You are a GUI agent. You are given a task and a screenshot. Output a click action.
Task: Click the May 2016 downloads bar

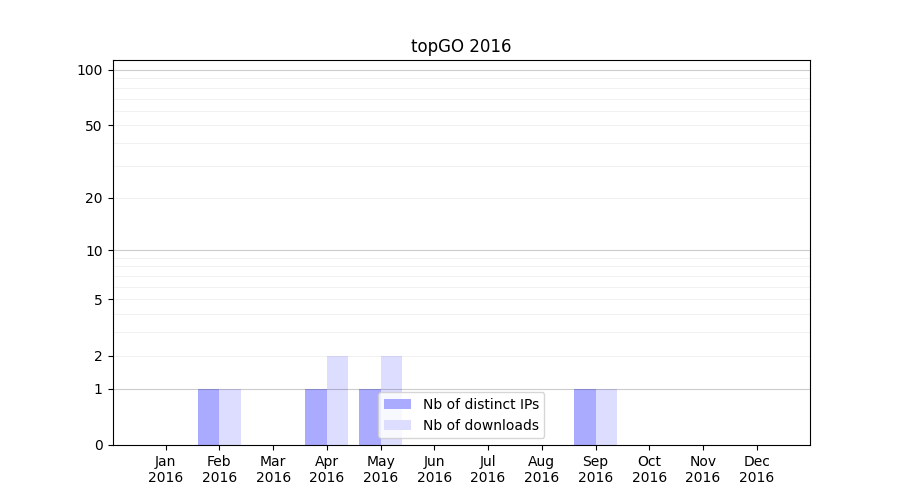(391, 372)
